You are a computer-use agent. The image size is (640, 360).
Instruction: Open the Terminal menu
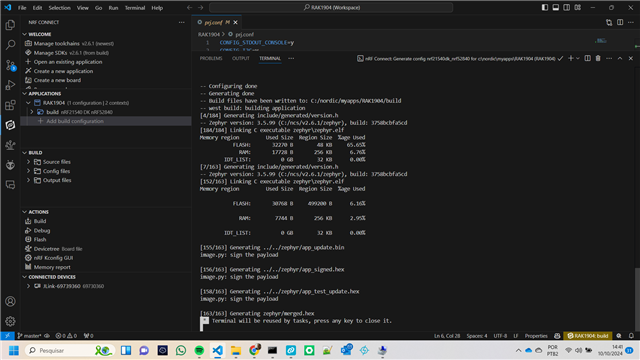tap(135, 8)
